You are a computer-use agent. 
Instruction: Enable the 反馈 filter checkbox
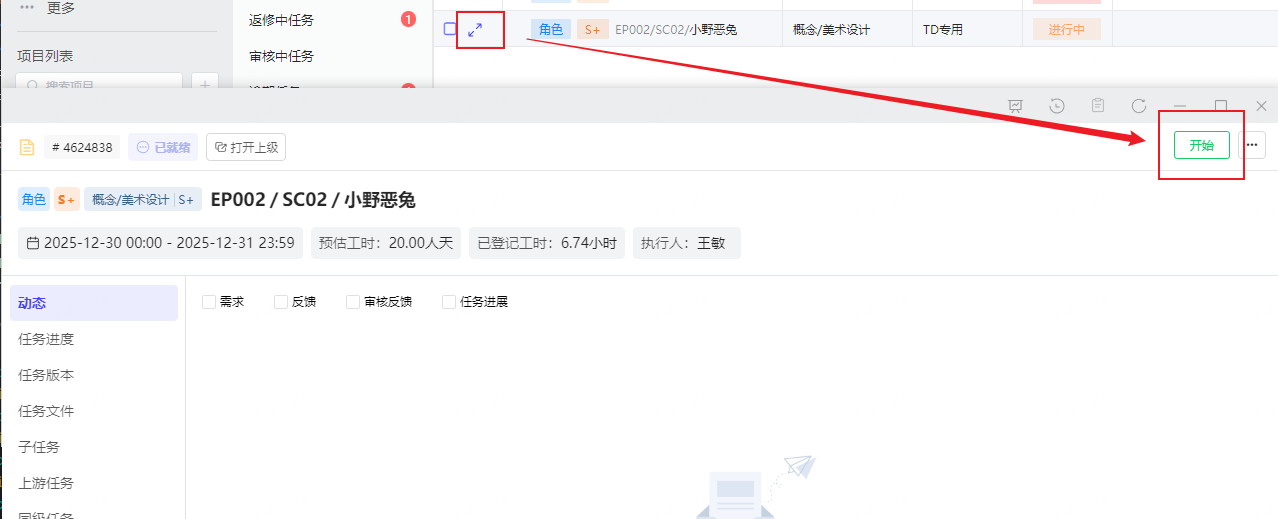281,302
